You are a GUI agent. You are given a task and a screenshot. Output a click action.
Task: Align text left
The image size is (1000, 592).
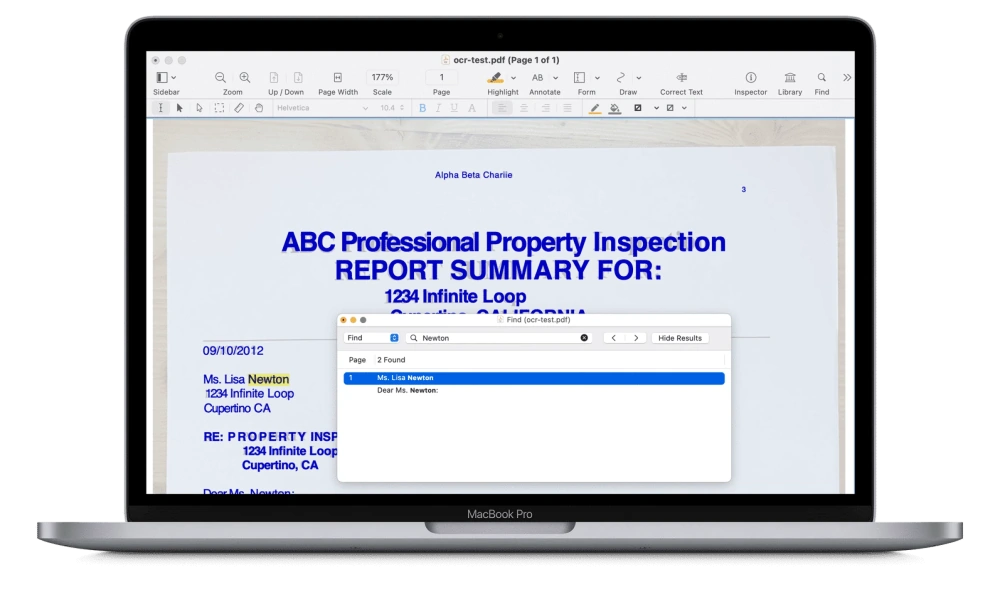pyautogui.click(x=502, y=108)
